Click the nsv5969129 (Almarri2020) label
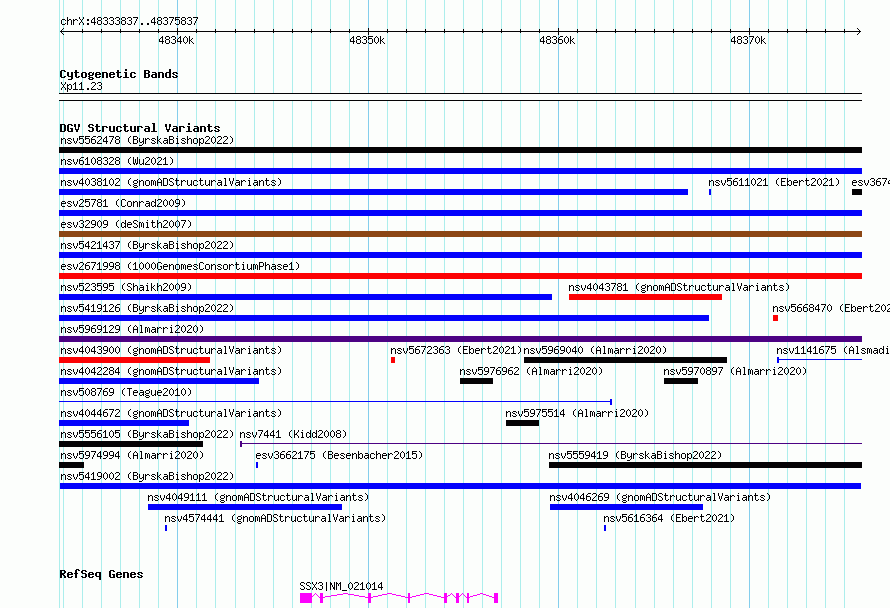Image resolution: width=890 pixels, height=608 pixels. [x=132, y=329]
